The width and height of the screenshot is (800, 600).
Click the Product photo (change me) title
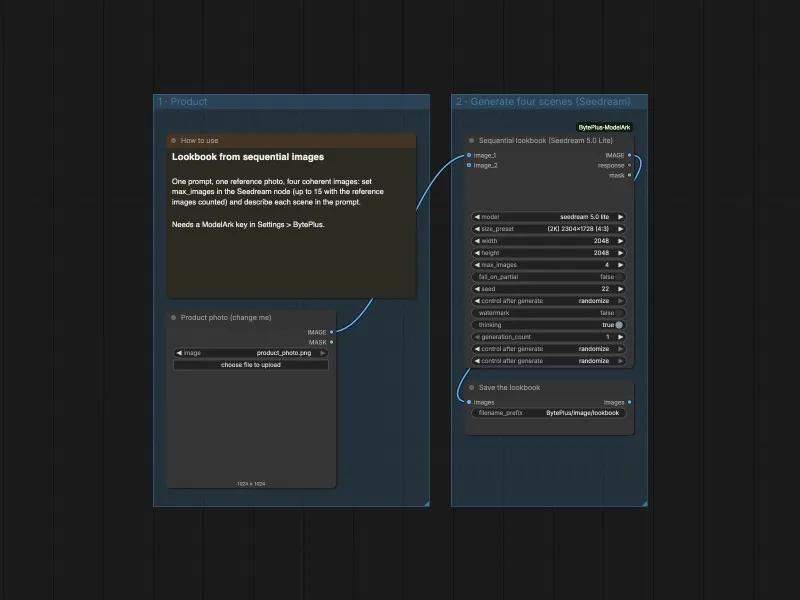click(x=226, y=317)
